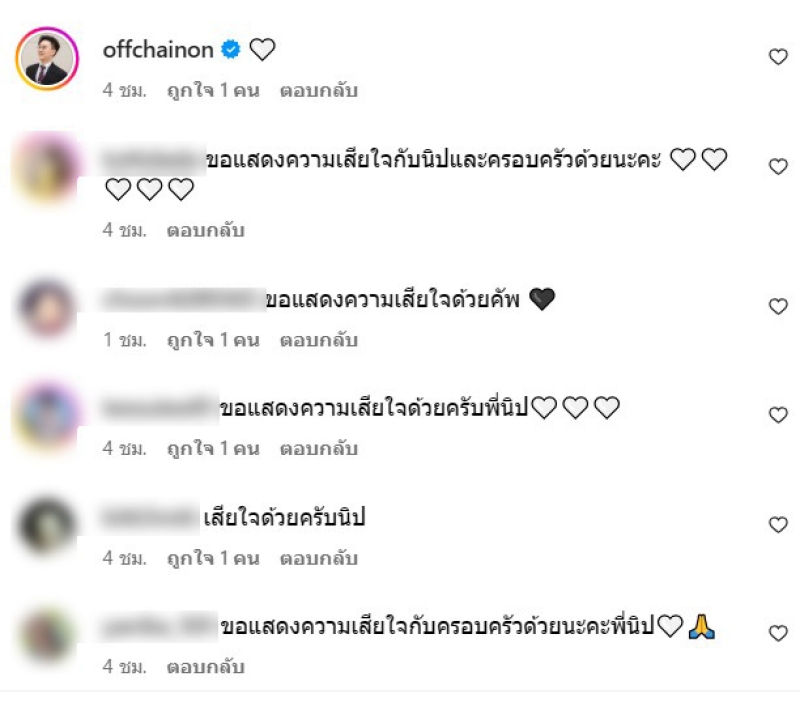Open the verified badge next to offchainon

coord(231,49)
